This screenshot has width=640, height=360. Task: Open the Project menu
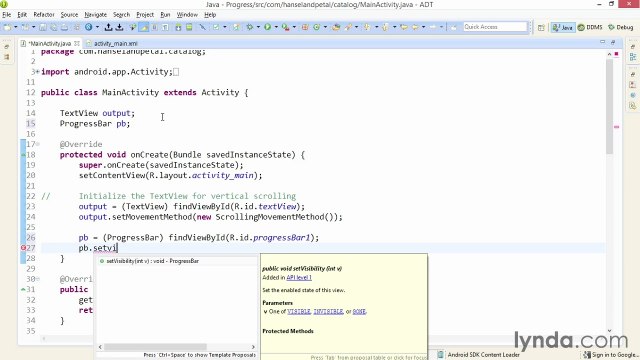pyautogui.click(x=145, y=15)
